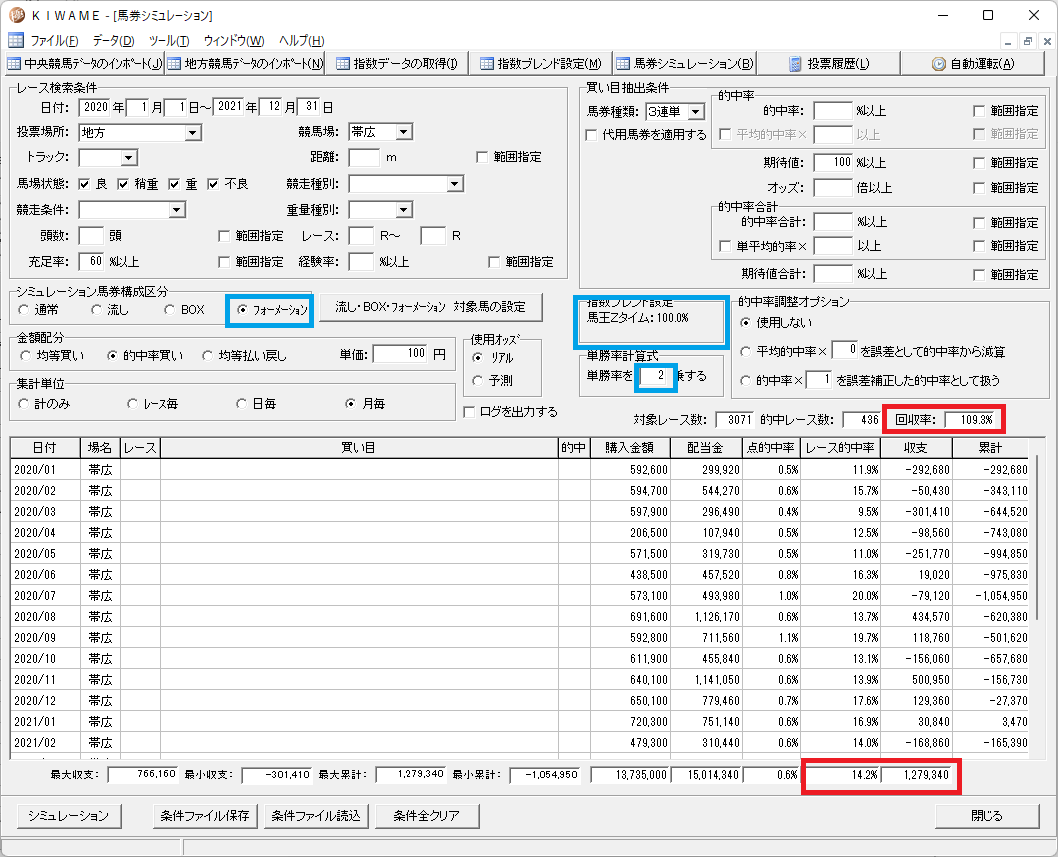Toggle the 良 track condition checkbox
The height and width of the screenshot is (857, 1058).
click(x=84, y=184)
